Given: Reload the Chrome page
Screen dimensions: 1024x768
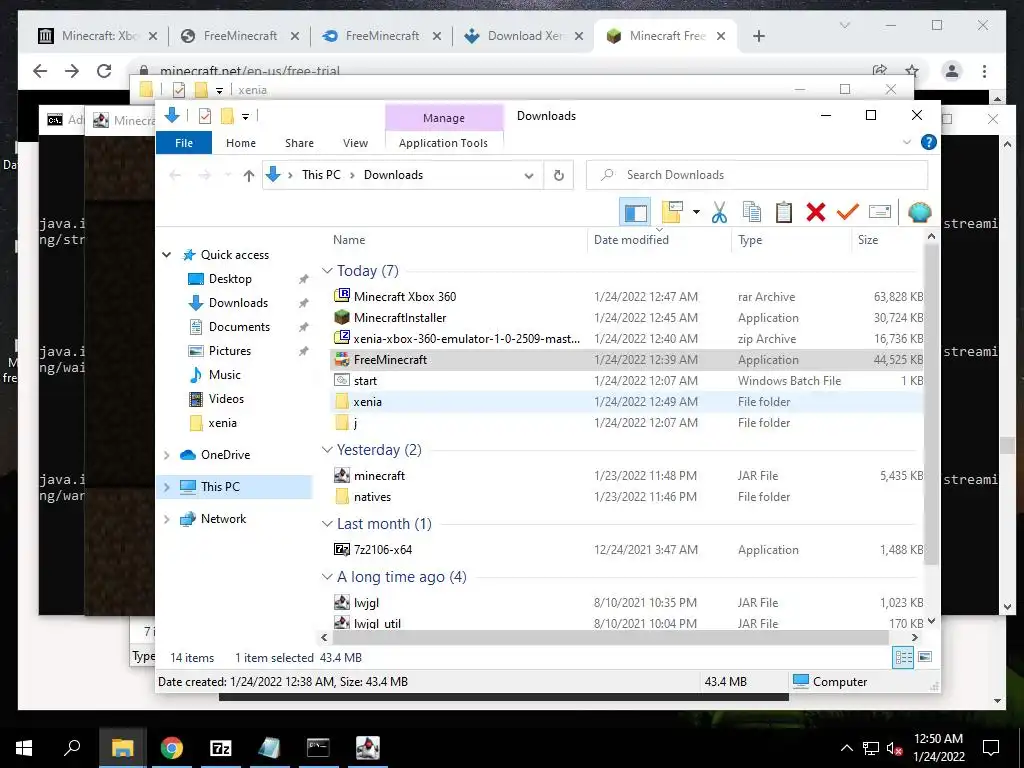Looking at the screenshot, I should point(104,71).
